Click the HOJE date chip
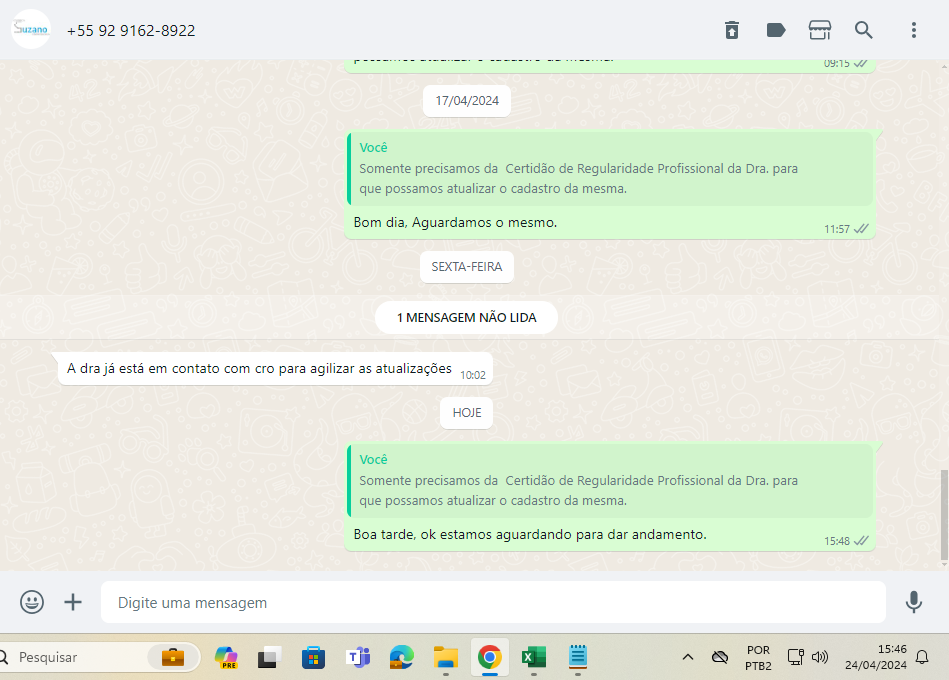949x680 pixels. point(467,413)
